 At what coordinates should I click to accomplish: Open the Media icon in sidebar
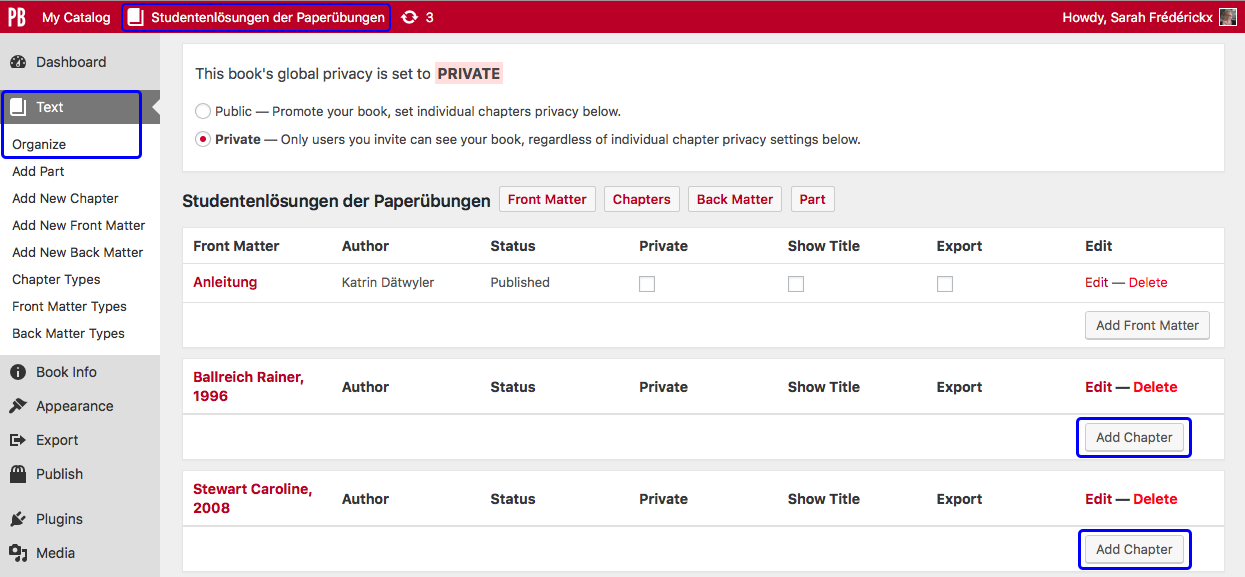[x=18, y=553]
